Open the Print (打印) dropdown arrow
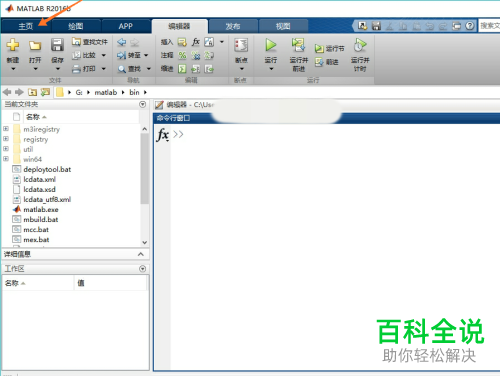 point(104,69)
